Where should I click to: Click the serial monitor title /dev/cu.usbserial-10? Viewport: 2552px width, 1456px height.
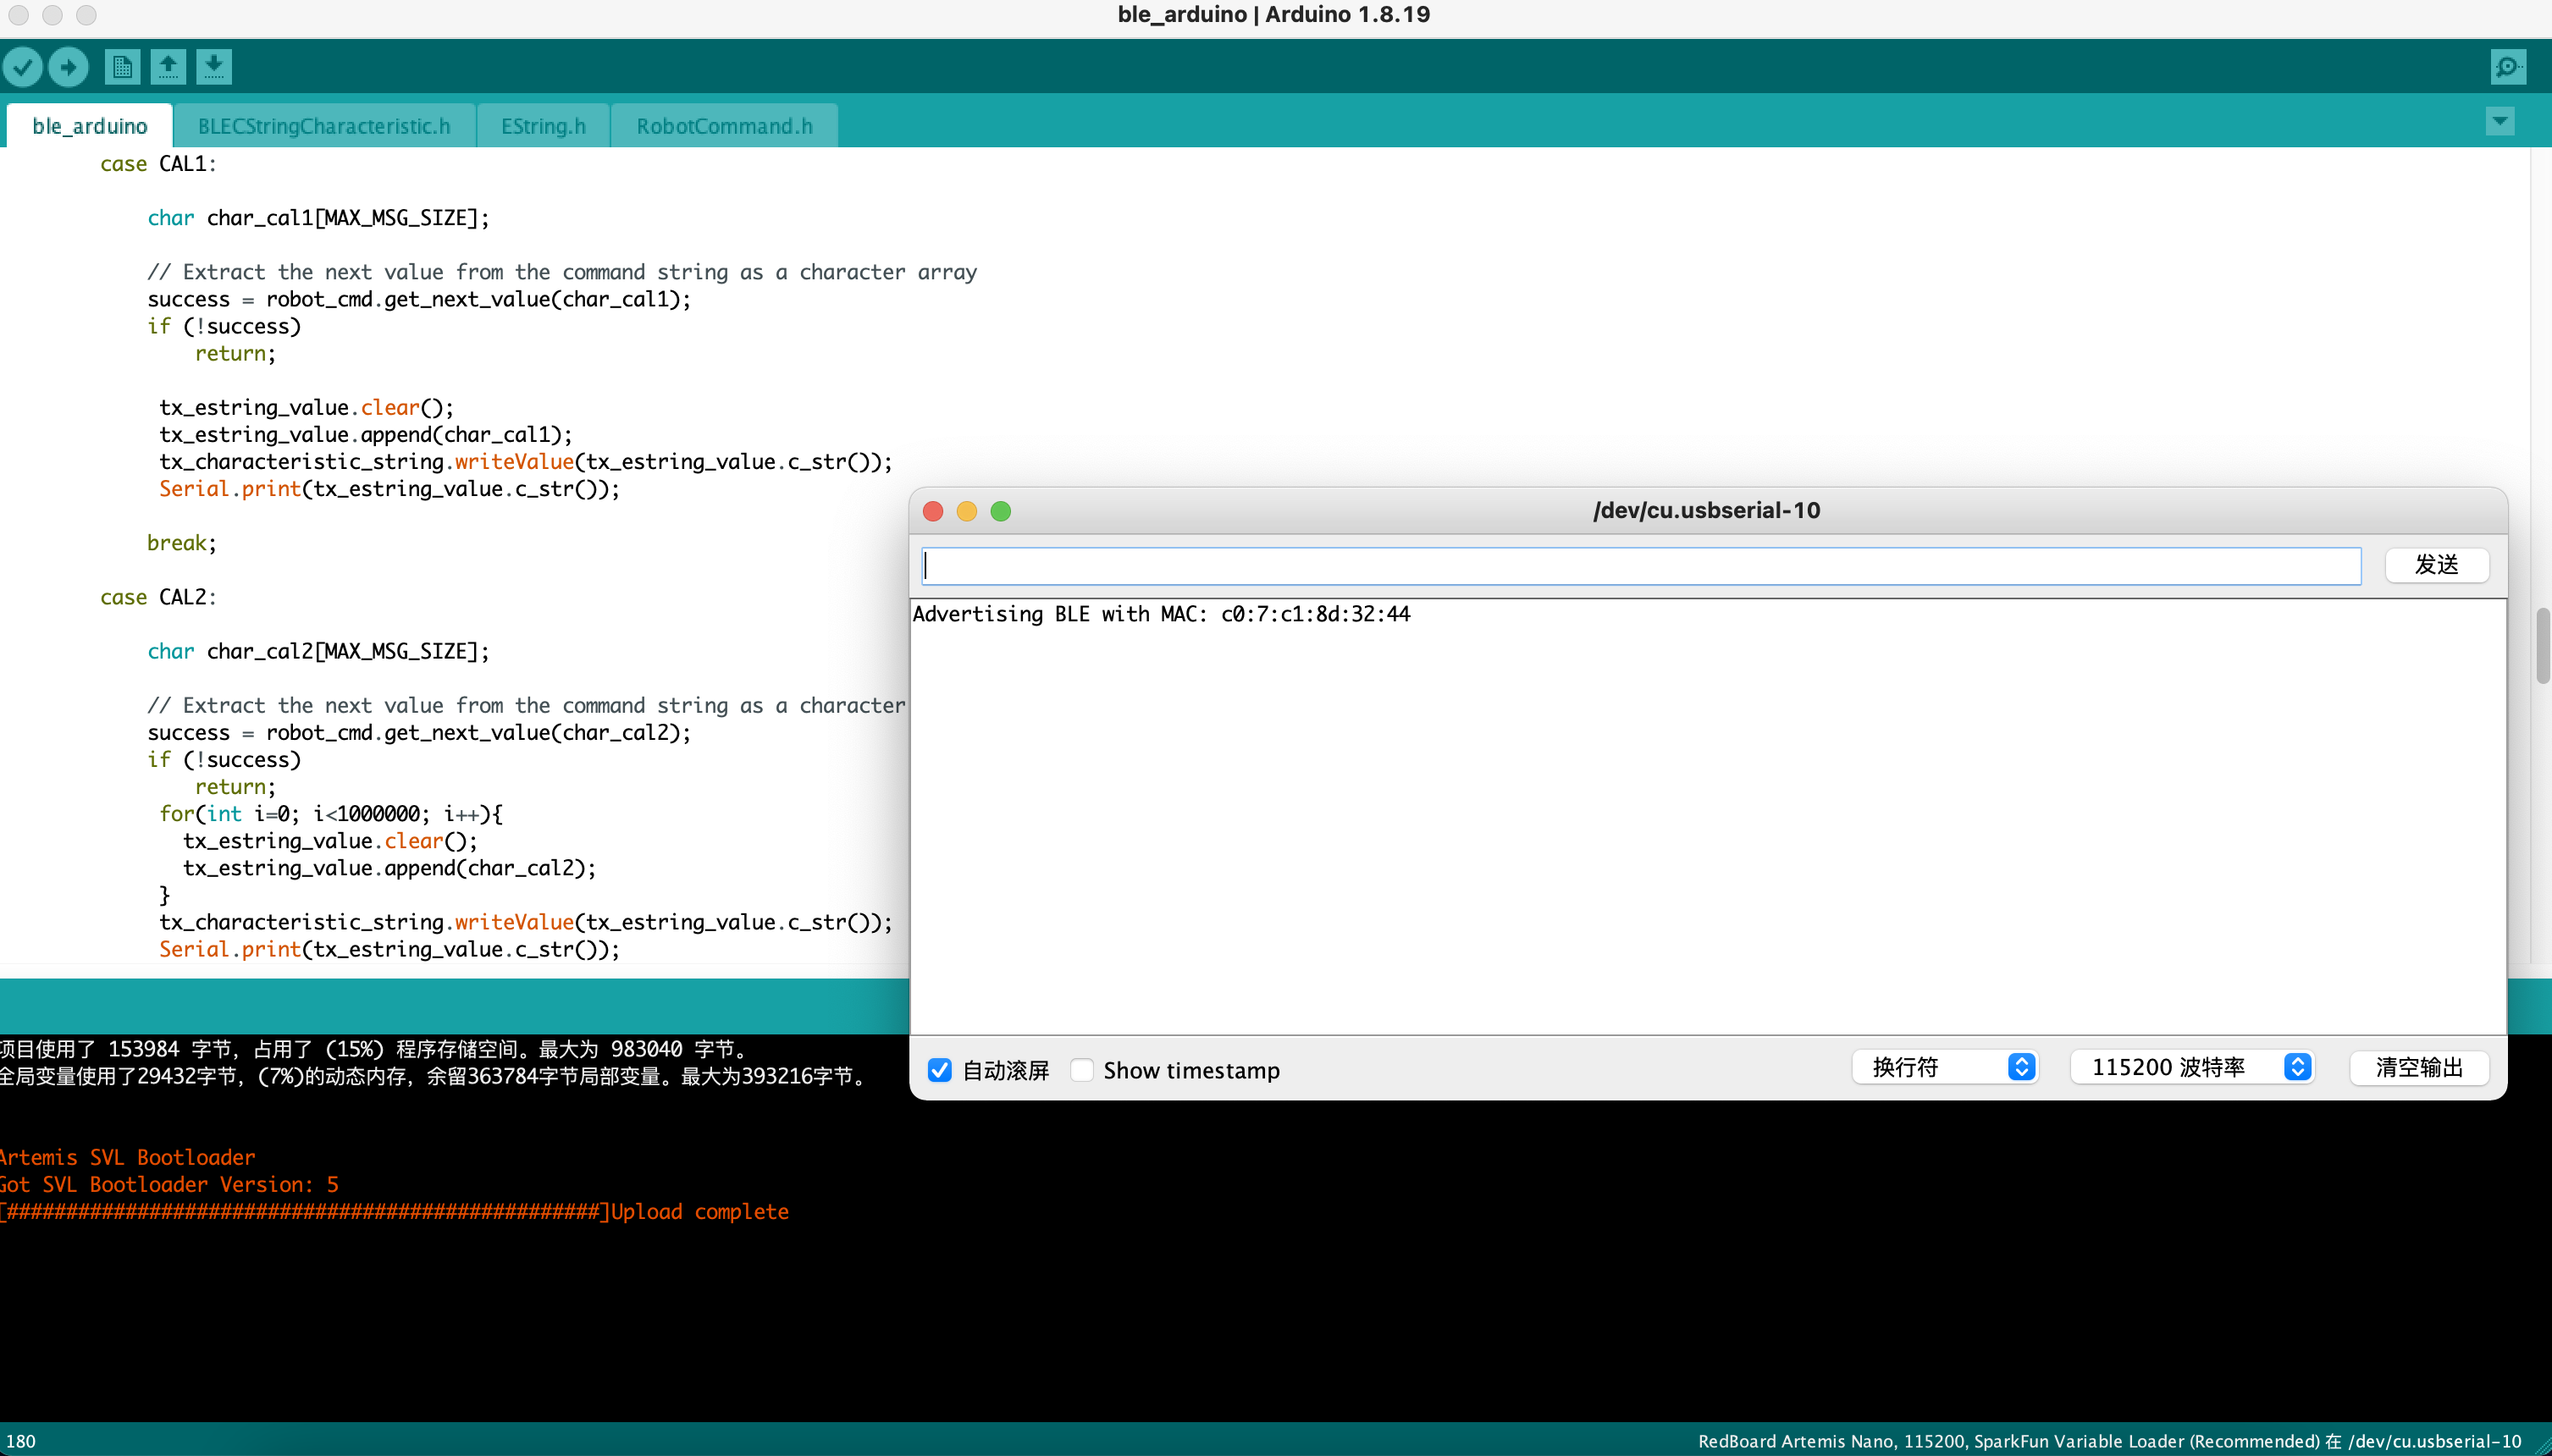(1707, 510)
